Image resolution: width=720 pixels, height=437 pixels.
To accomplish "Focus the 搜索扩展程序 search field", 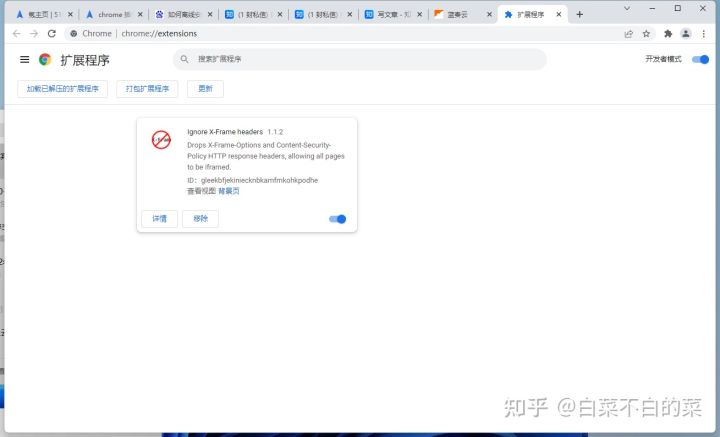I will click(360, 59).
